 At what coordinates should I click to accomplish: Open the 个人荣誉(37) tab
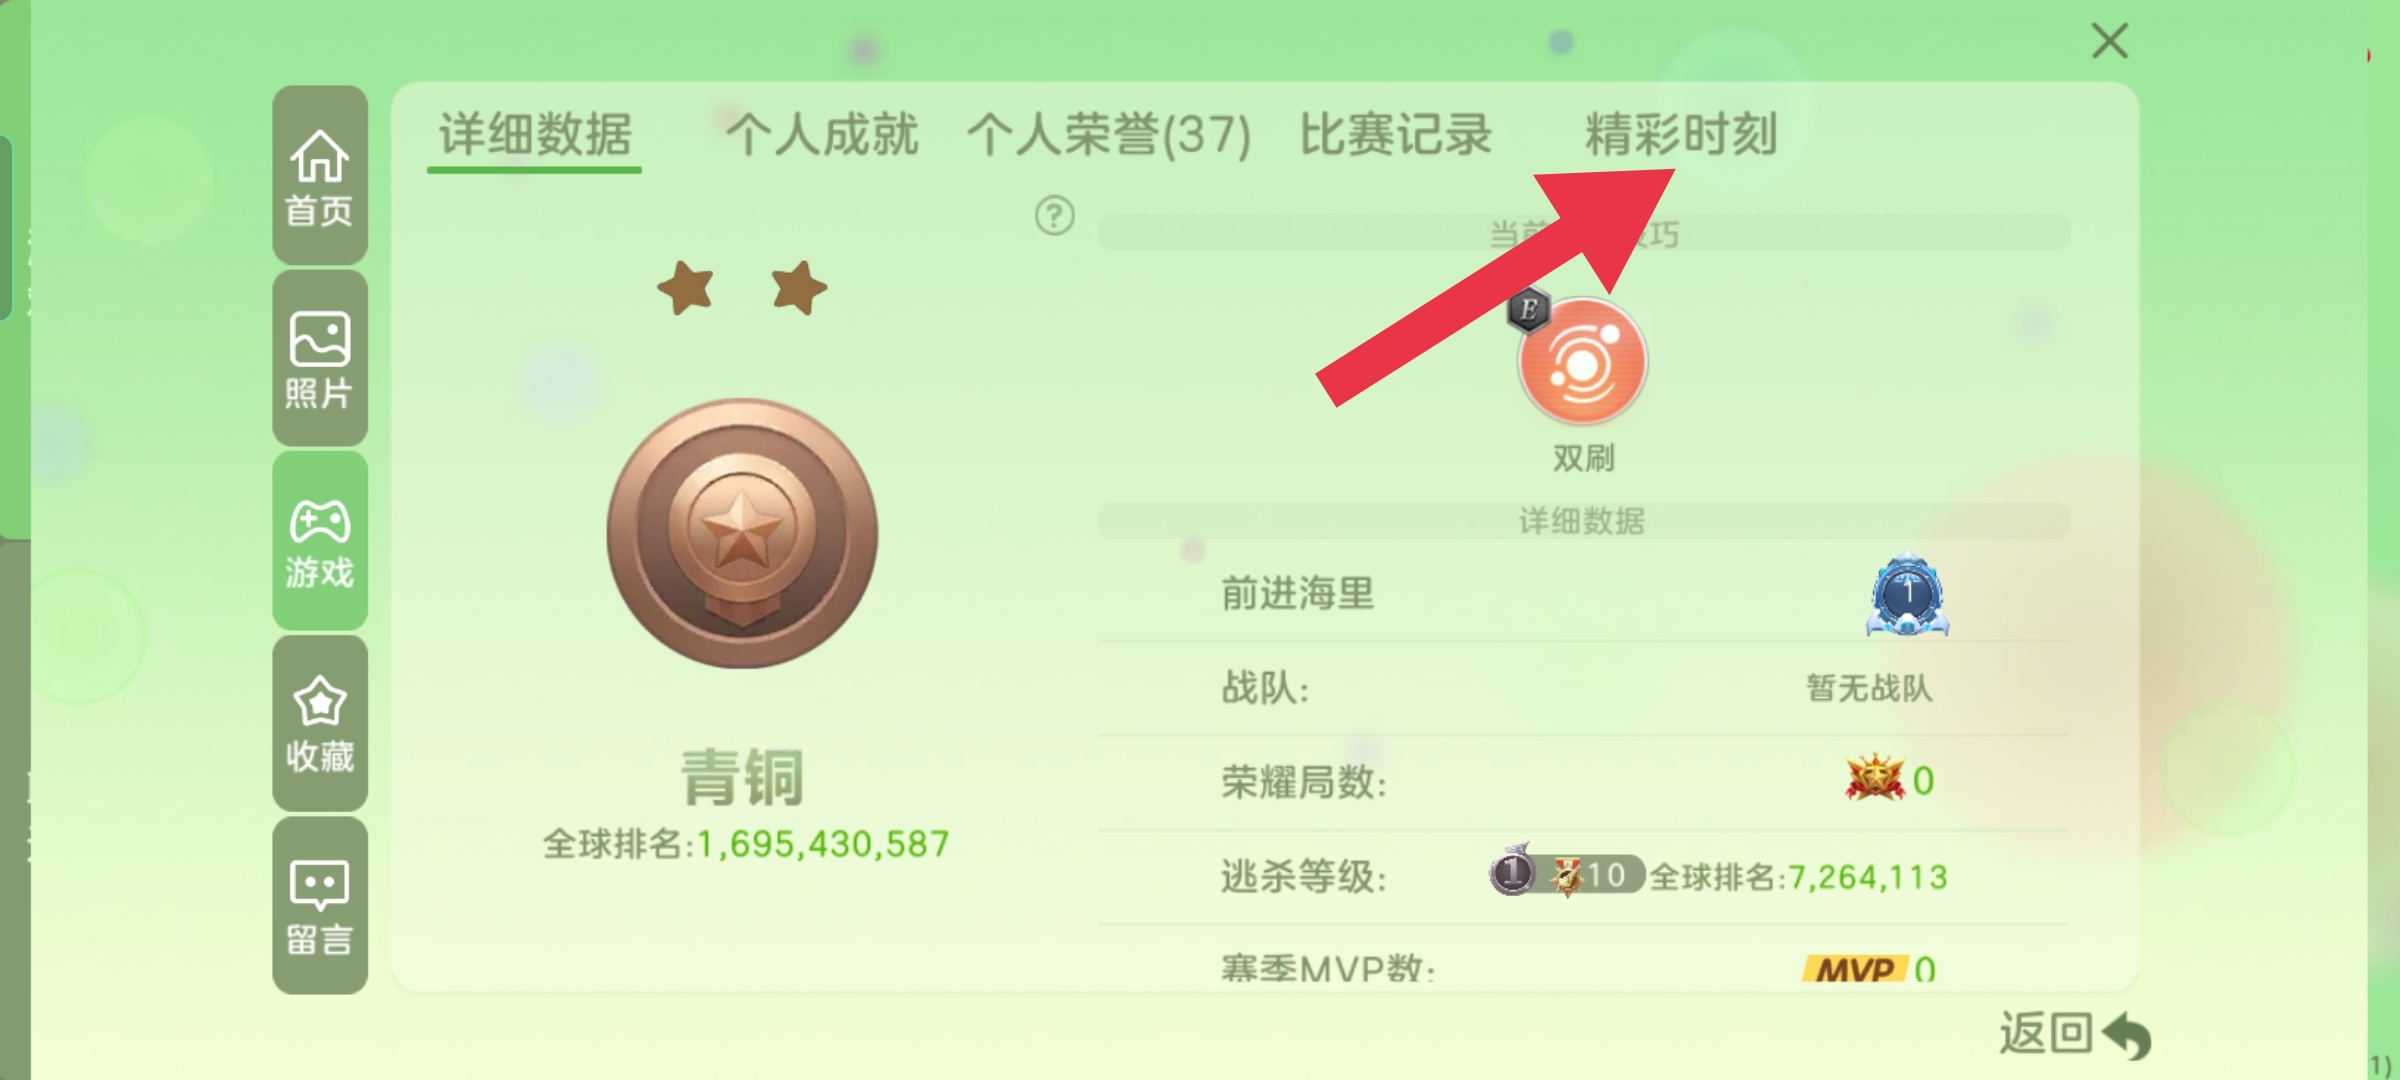tap(1108, 136)
